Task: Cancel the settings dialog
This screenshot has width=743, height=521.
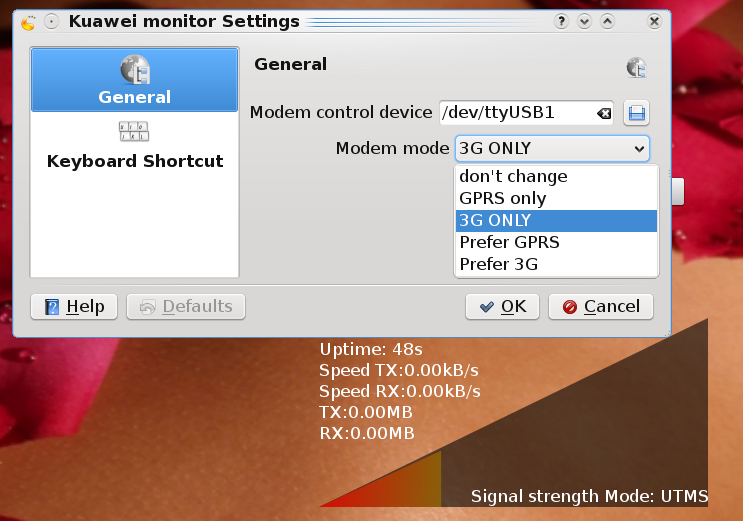Action: click(x=601, y=307)
